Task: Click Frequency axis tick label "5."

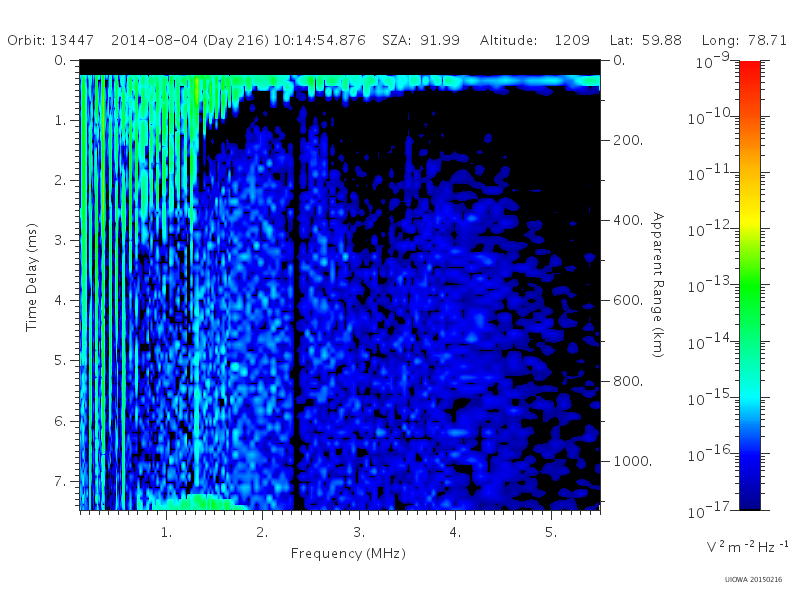Action: [x=551, y=532]
